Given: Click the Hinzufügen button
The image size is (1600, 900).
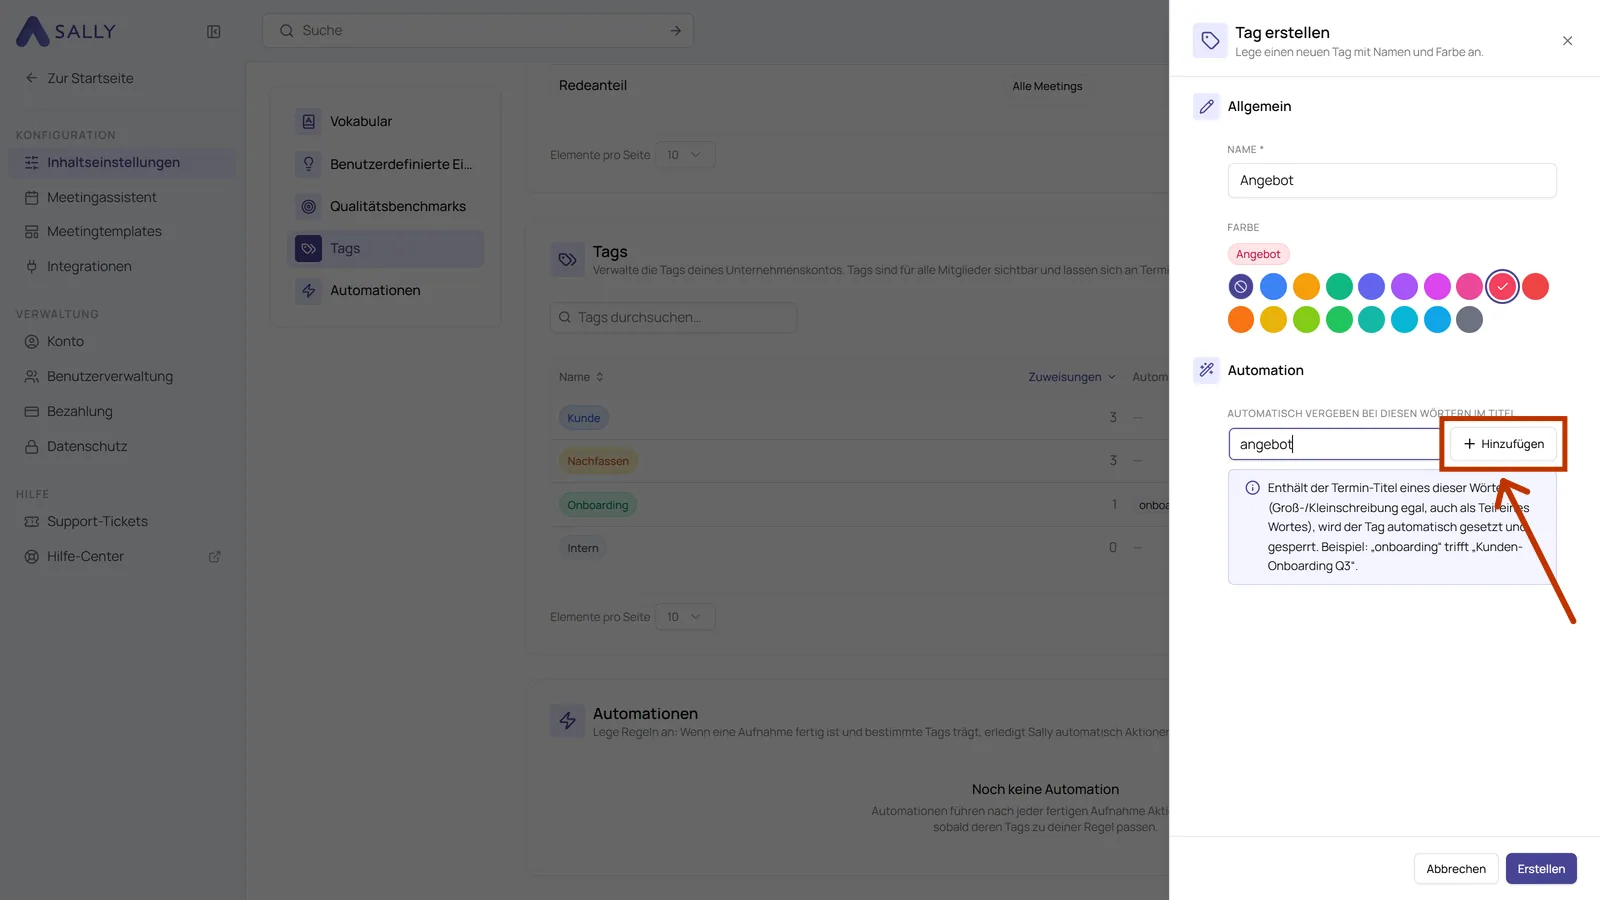Looking at the screenshot, I should click(1503, 444).
